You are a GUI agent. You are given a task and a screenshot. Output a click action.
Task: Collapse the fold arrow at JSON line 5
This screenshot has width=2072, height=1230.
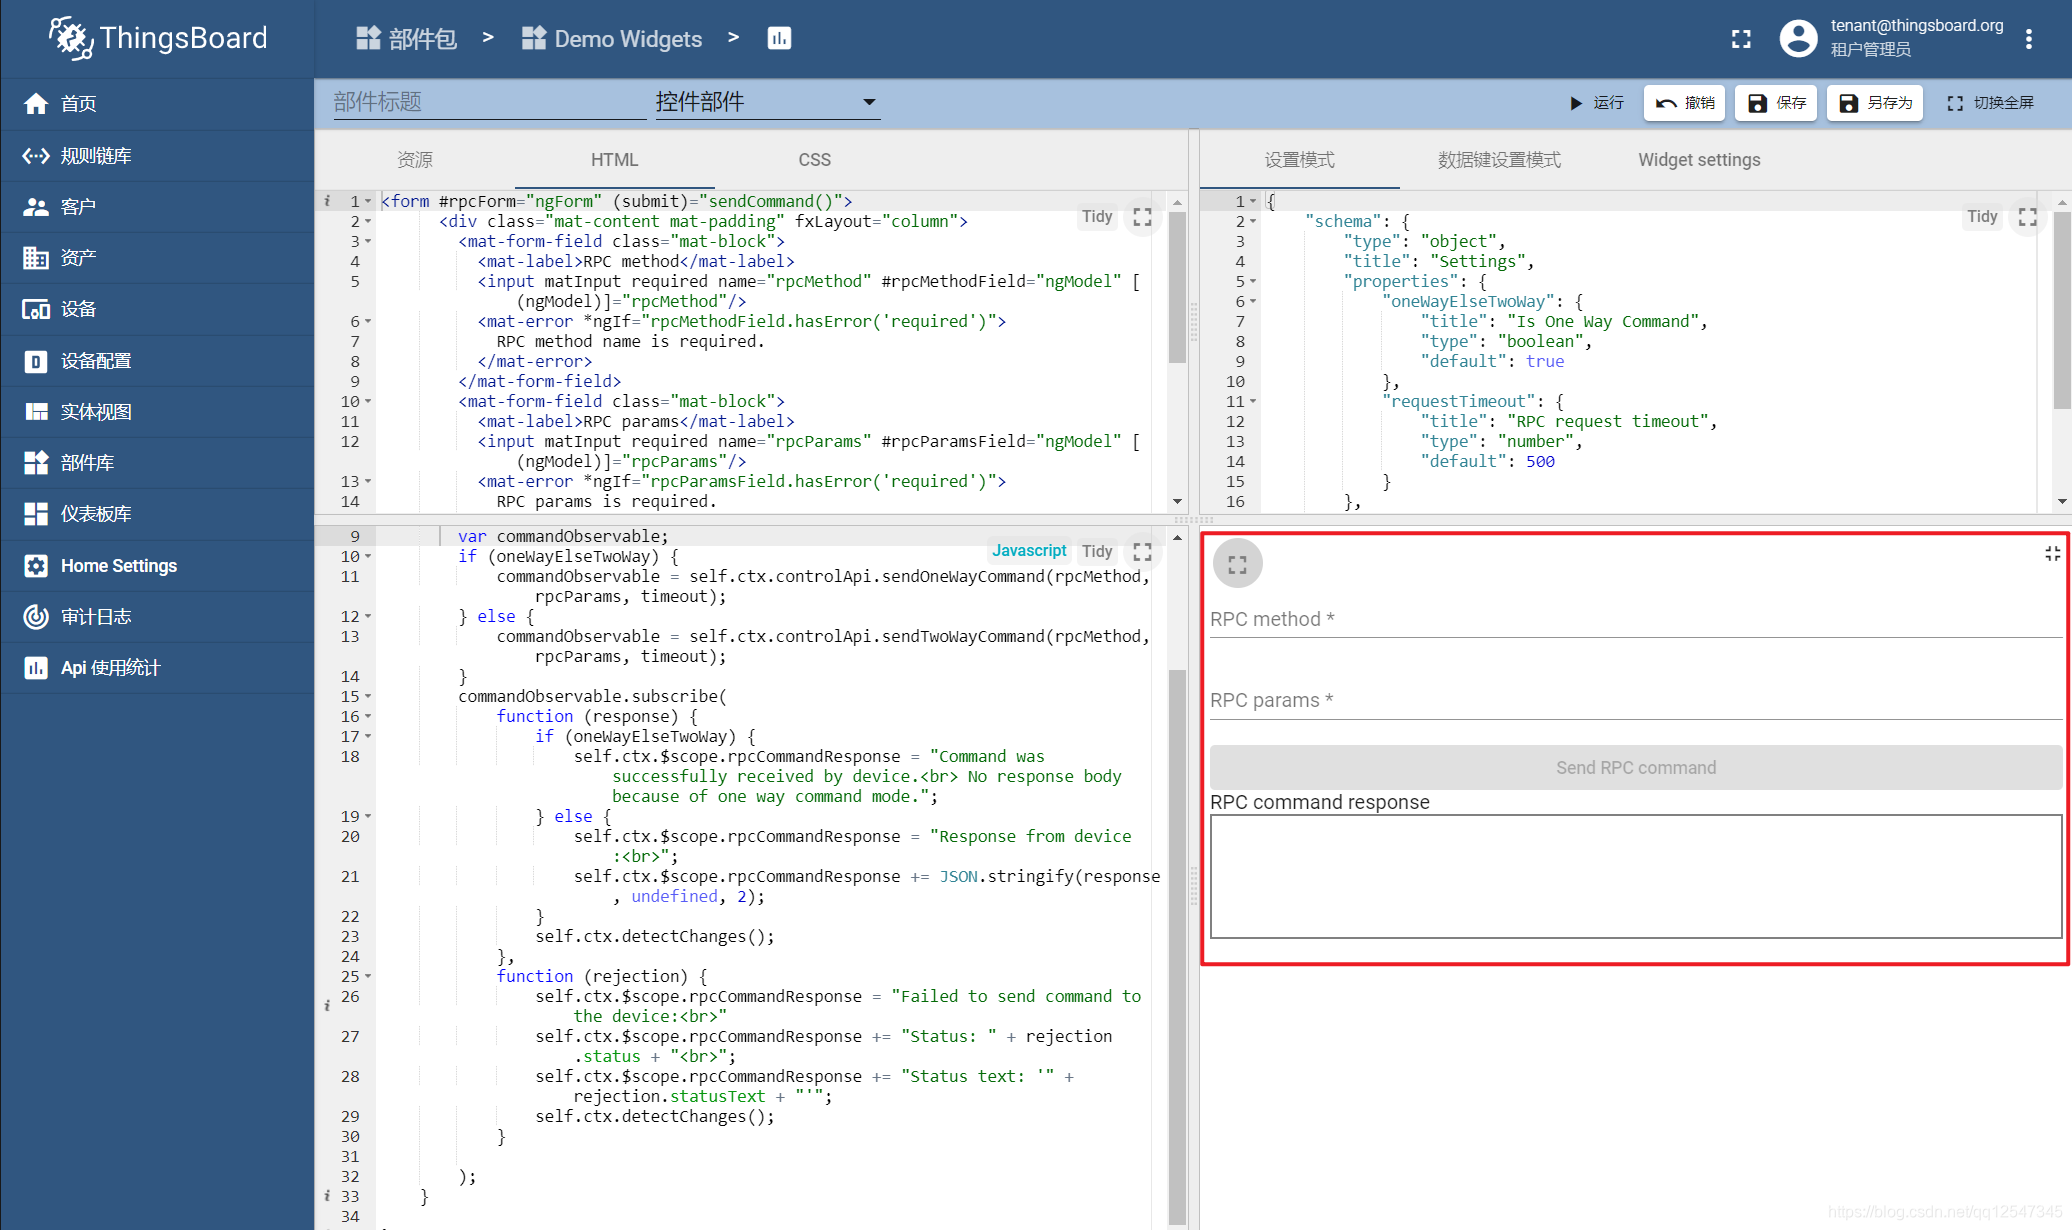pyautogui.click(x=1253, y=282)
